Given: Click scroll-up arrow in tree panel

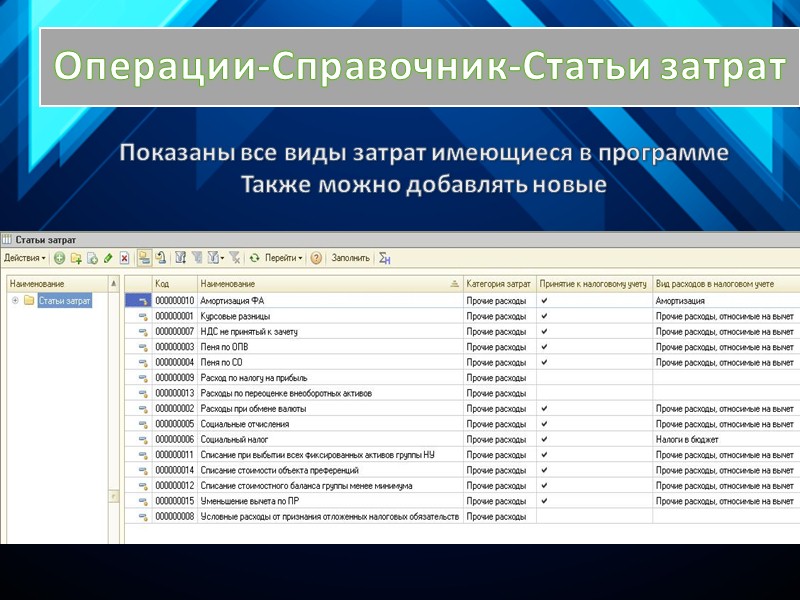Looking at the screenshot, I should coord(114,284).
